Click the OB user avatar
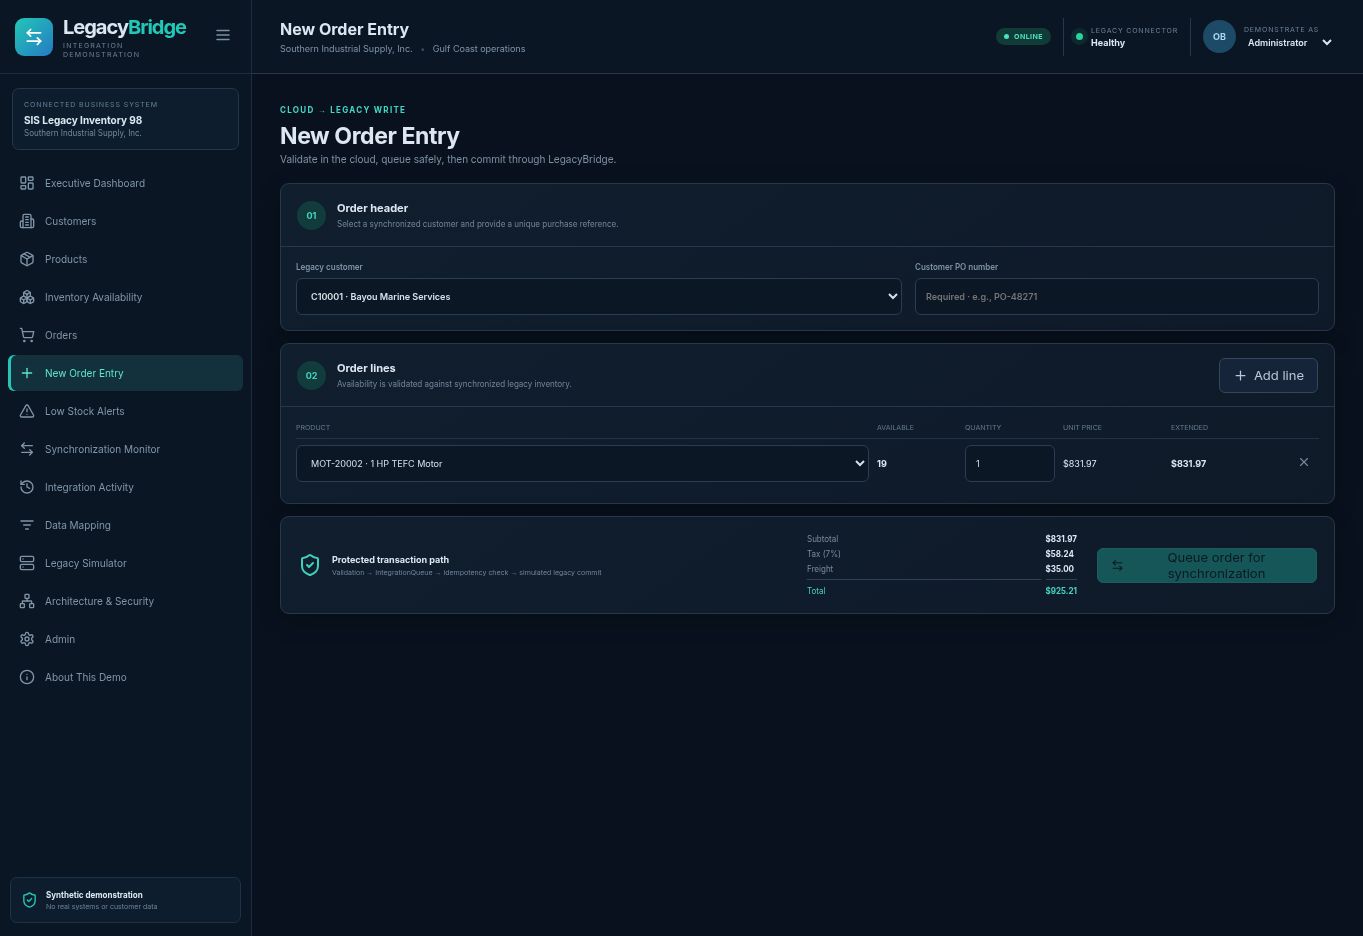 click(1219, 37)
